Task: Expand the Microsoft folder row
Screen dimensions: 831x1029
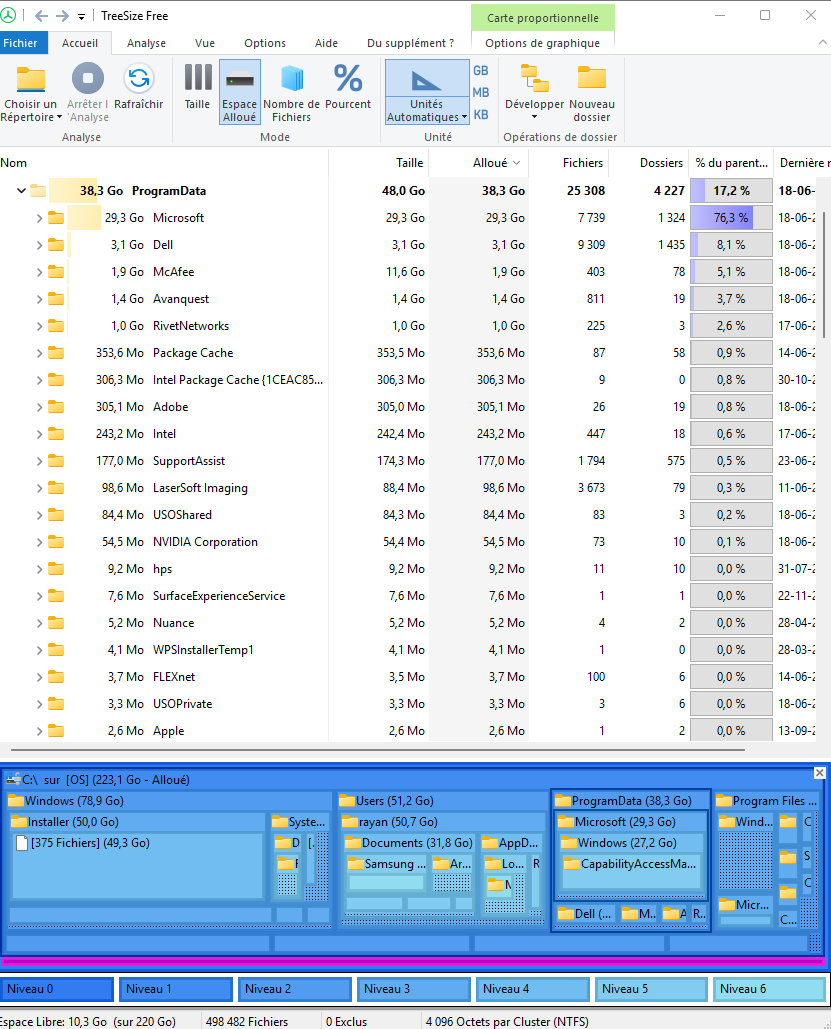Action: tap(39, 219)
